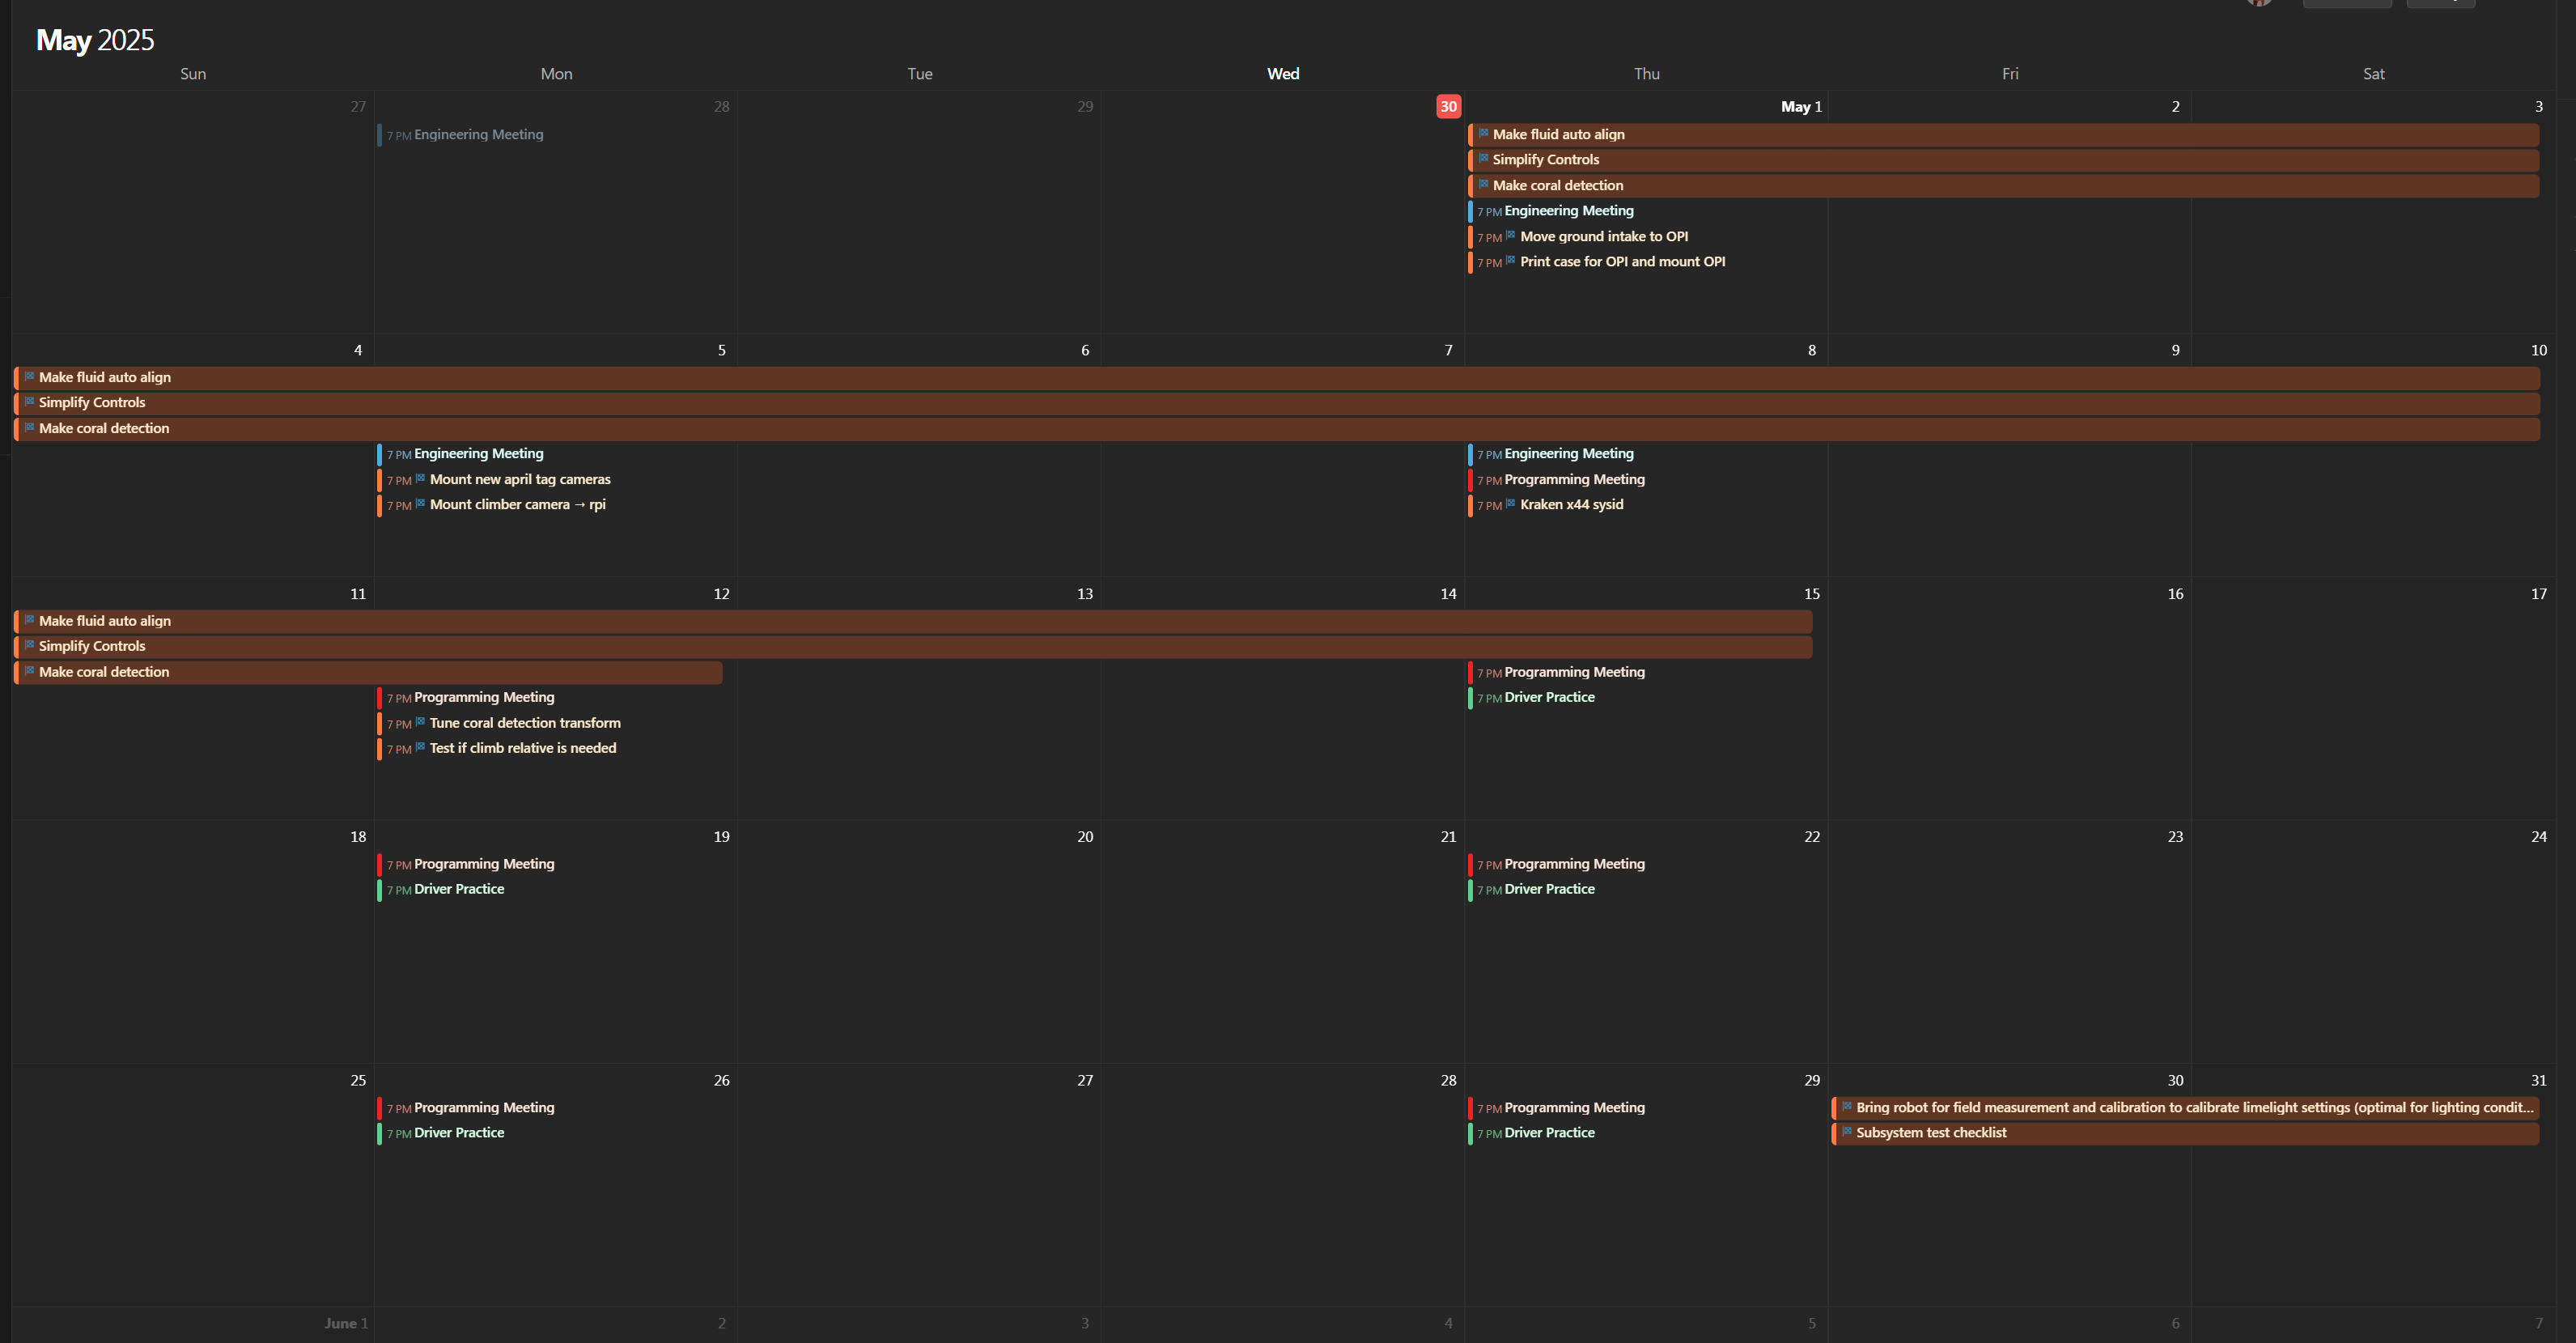
Task: Open Driver Practice event on May 29
Action: (1549, 1133)
